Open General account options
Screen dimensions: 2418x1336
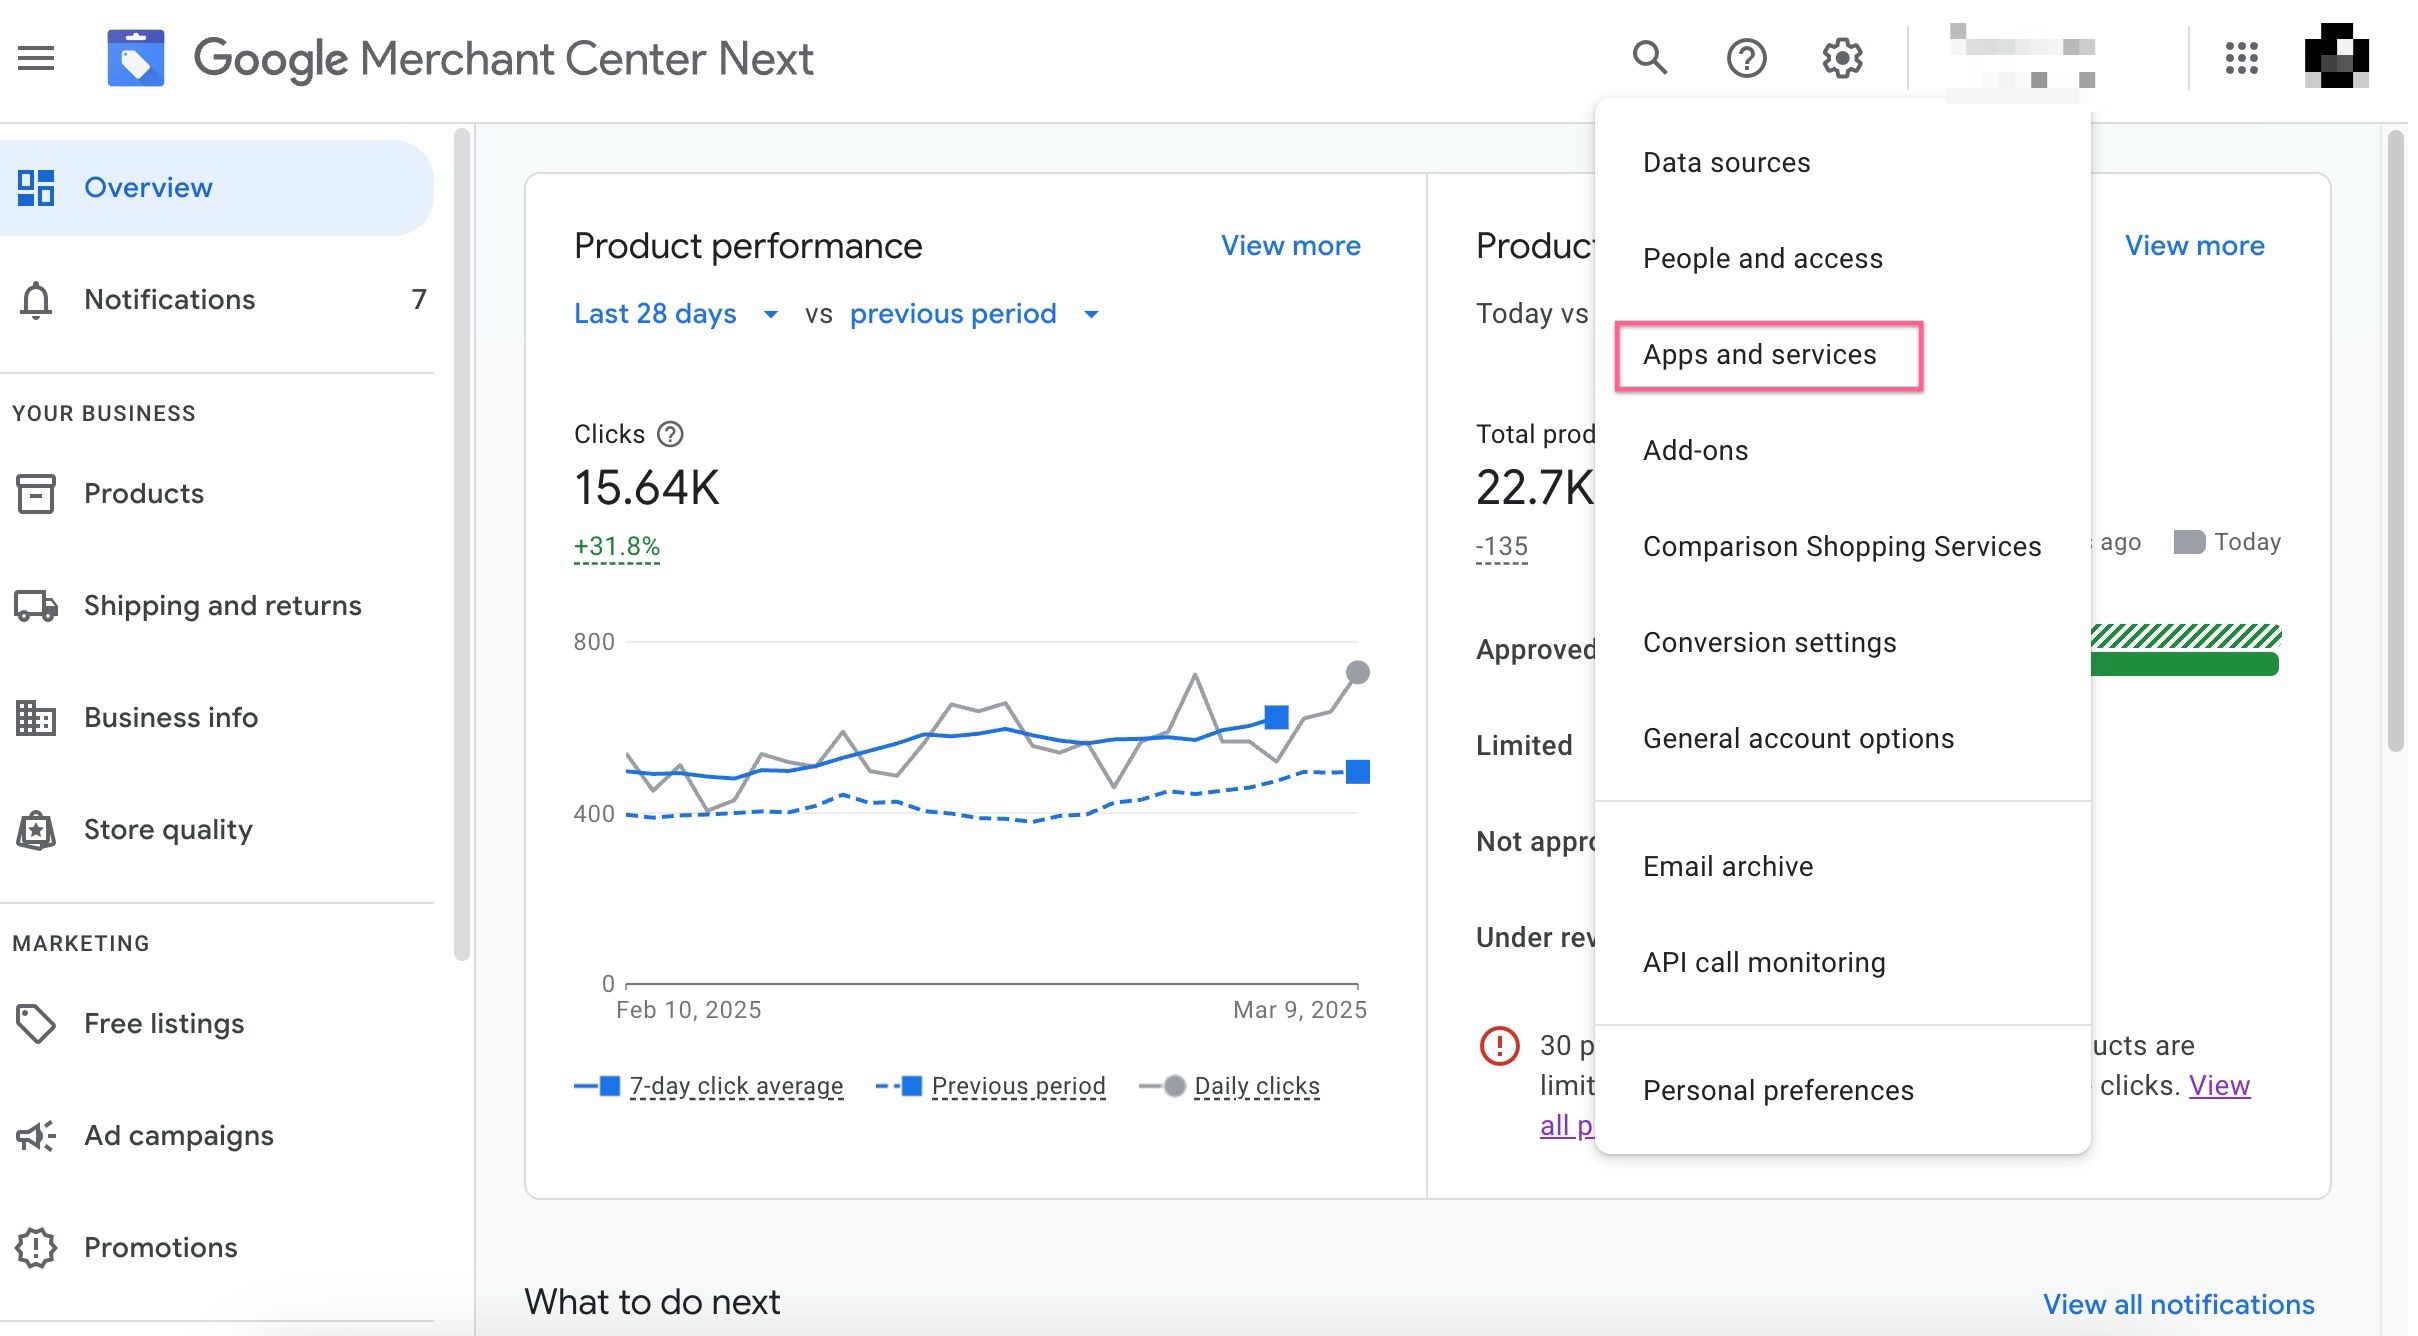[1843, 738]
